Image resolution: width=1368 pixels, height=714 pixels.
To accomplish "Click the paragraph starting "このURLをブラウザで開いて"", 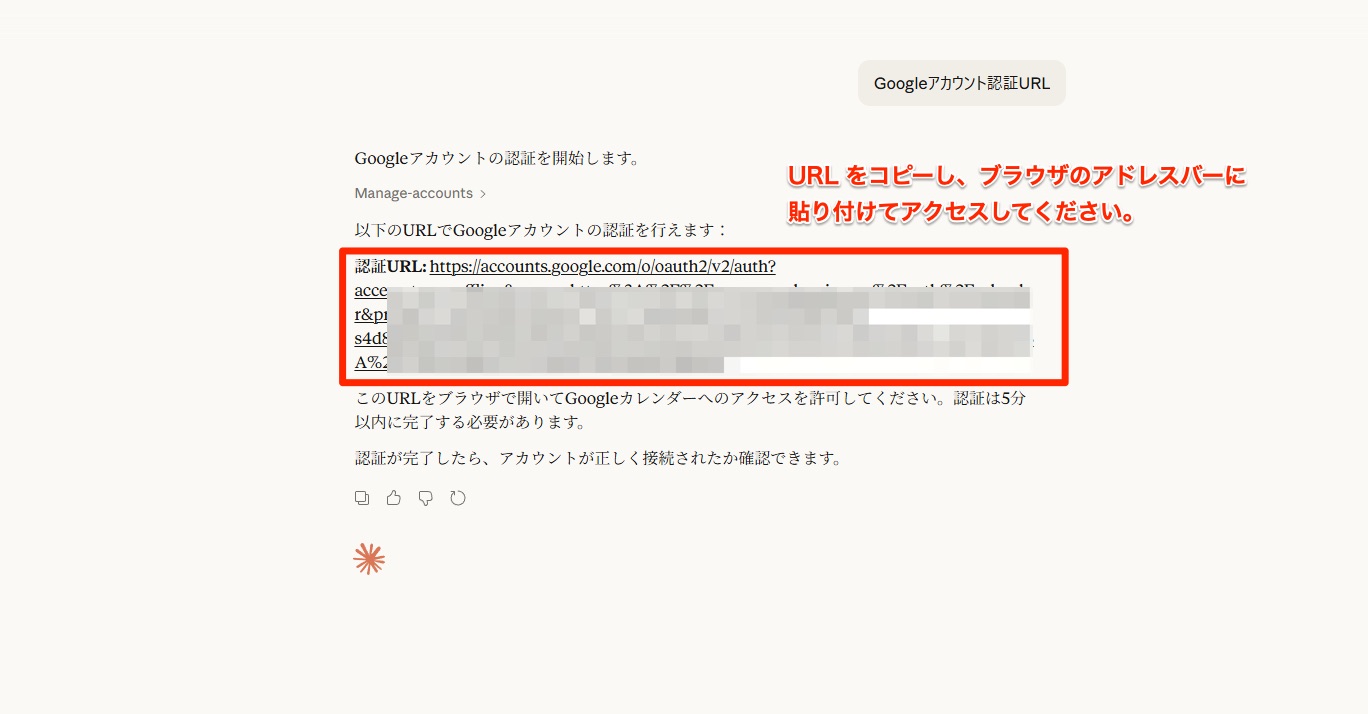I will (x=690, y=398).
